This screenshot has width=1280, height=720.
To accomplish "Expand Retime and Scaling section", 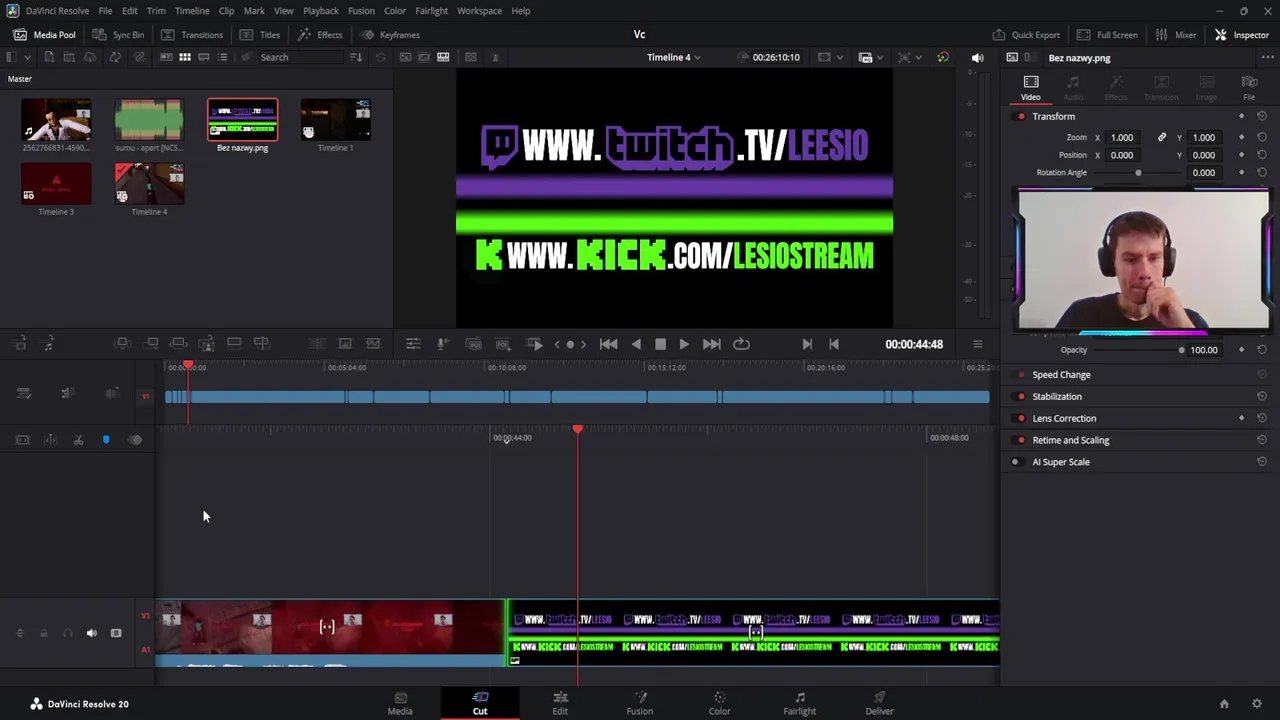I will point(1070,440).
